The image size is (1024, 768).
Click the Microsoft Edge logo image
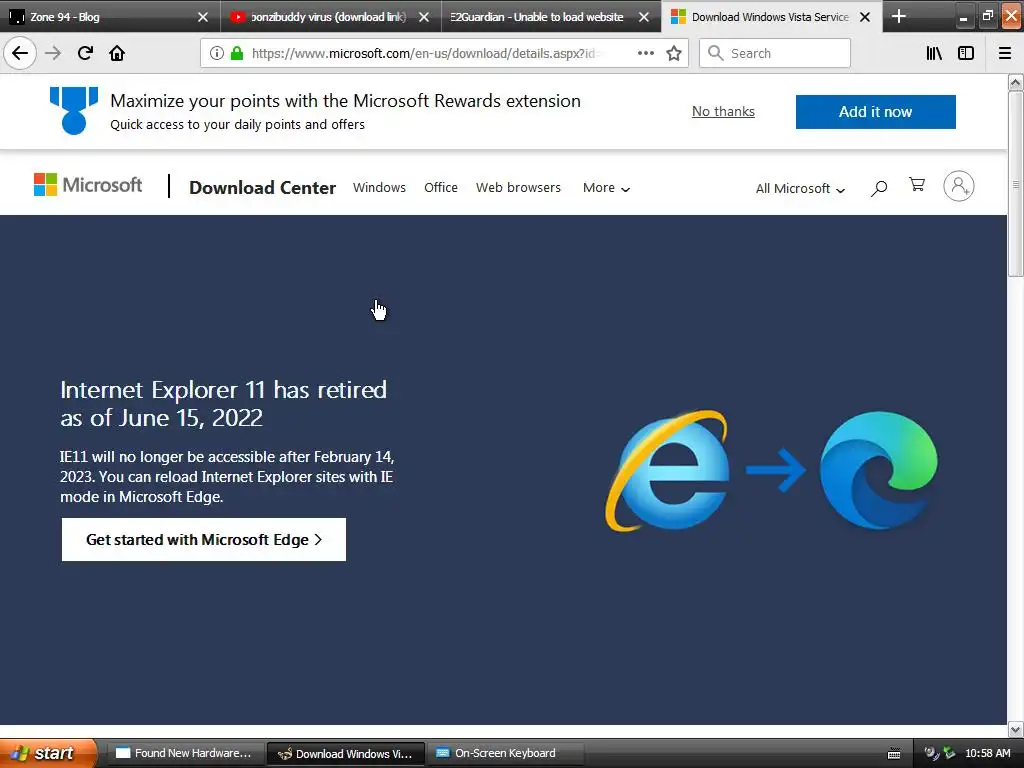(878, 470)
